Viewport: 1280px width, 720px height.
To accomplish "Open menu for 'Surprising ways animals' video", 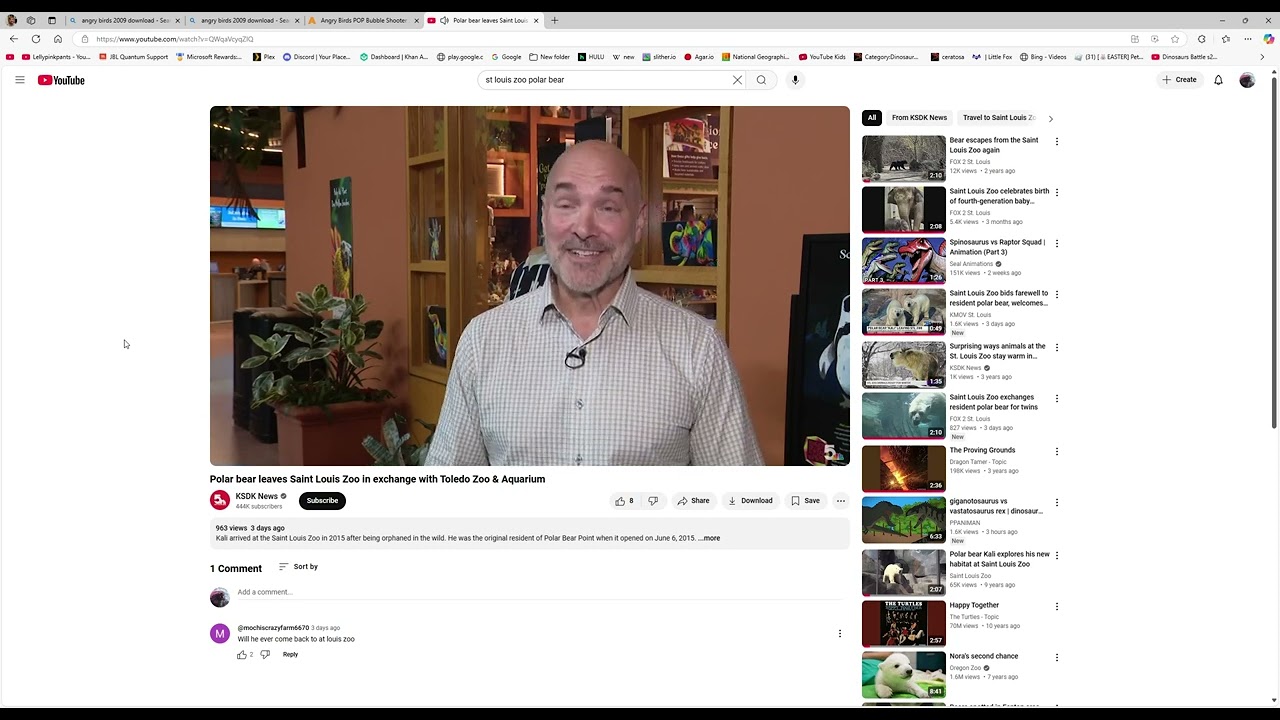I will click(1057, 348).
